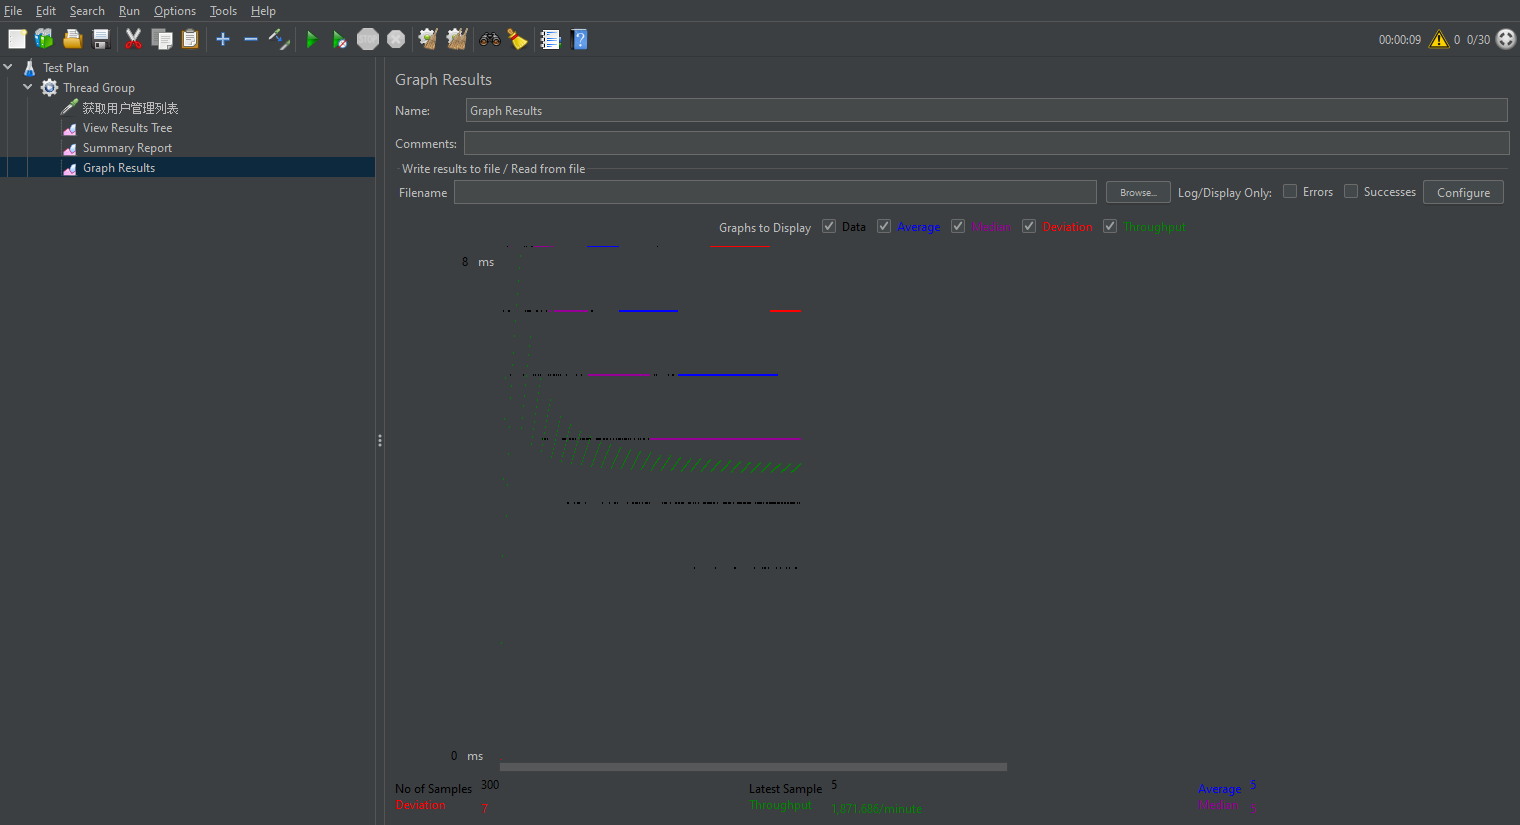The image size is (1520, 825).
Task: Click the warning triangle log icon
Action: point(1439,39)
